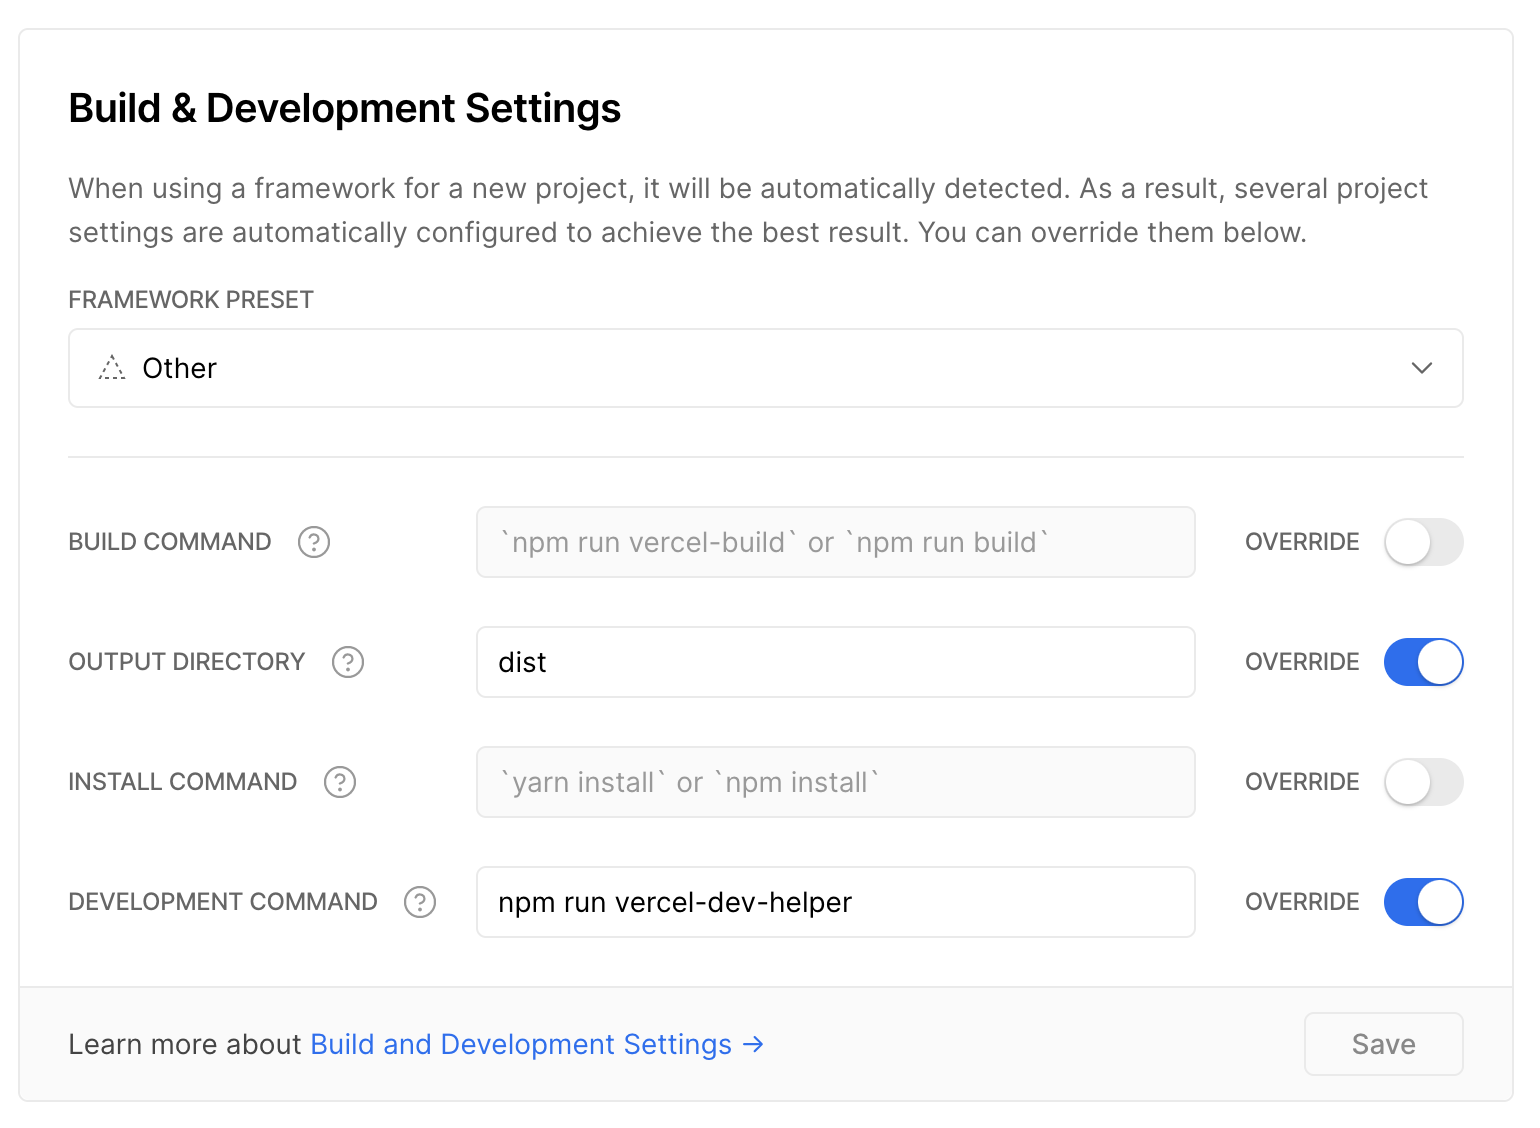Click the Install Command input field
Image resolution: width=1540 pixels, height=1128 pixels.
pyautogui.click(x=836, y=782)
